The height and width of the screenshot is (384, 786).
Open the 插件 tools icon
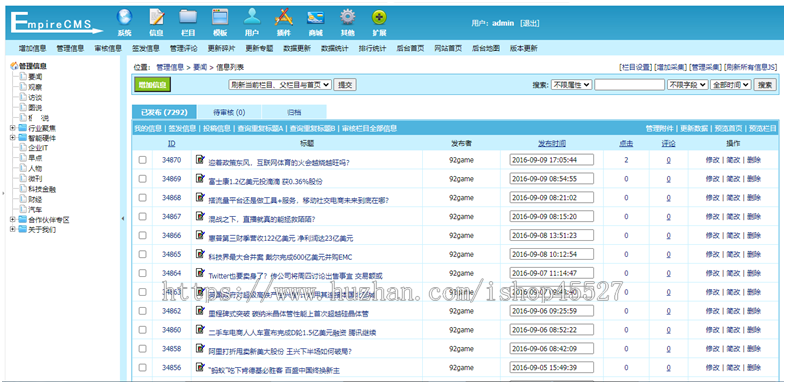tap(283, 18)
